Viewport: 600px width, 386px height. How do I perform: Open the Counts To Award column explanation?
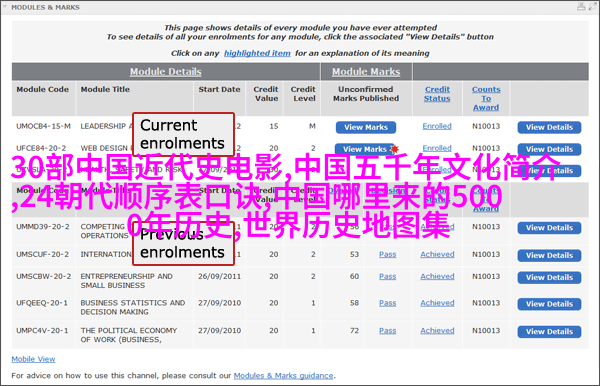(x=486, y=98)
